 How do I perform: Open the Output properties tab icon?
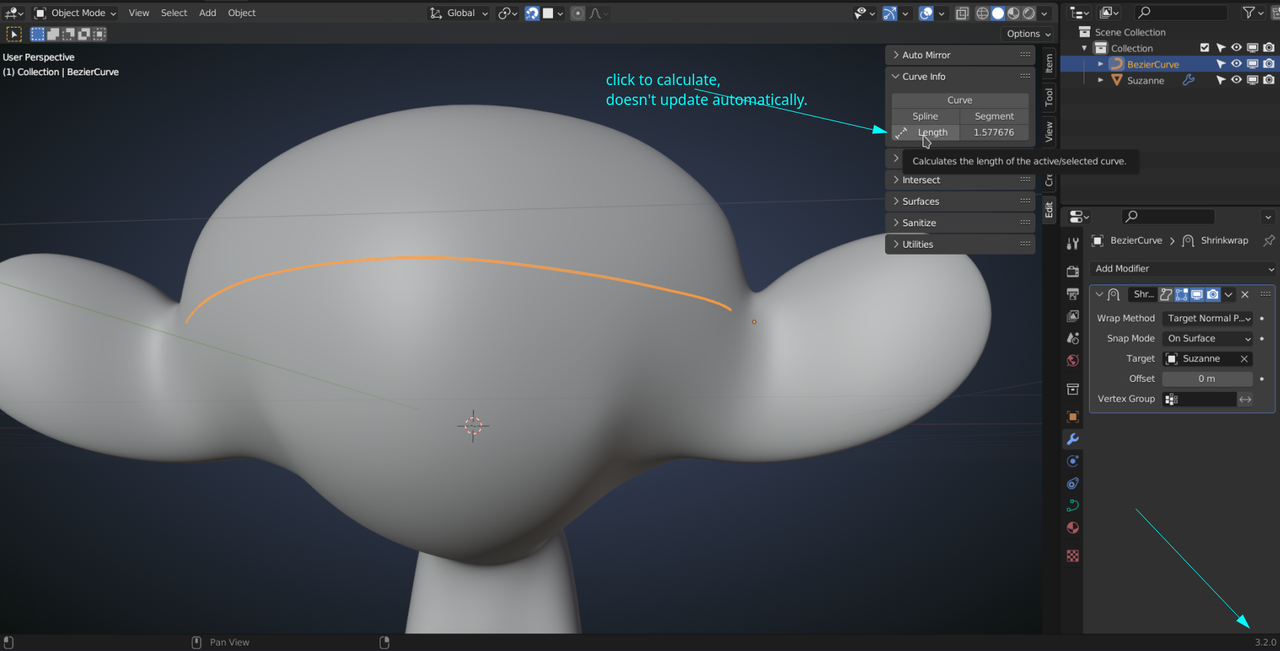pyautogui.click(x=1073, y=294)
